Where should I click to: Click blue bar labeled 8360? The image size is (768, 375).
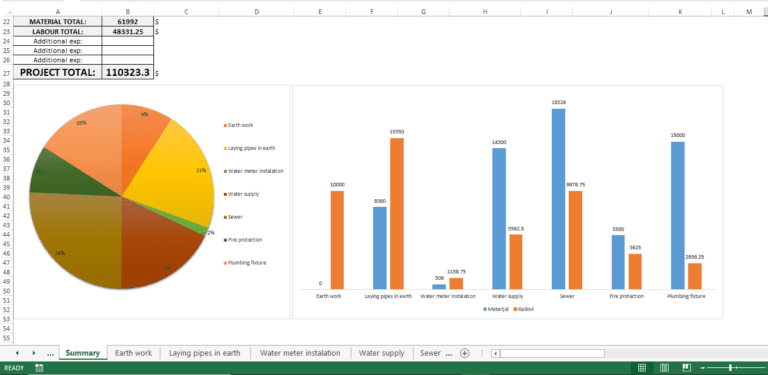pos(380,248)
